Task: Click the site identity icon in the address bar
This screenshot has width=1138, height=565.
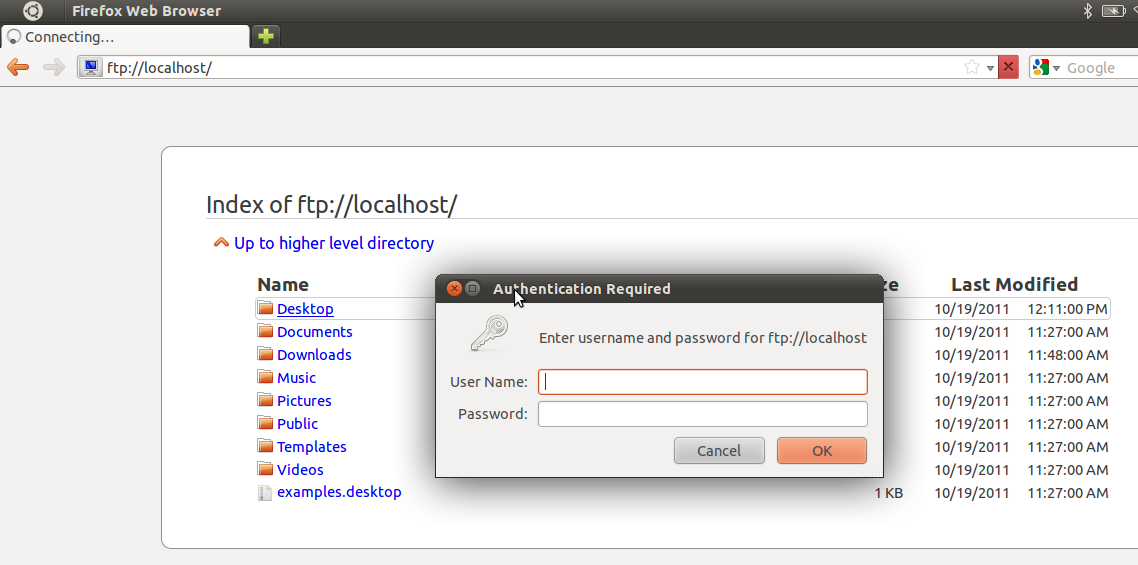Action: 92,68
